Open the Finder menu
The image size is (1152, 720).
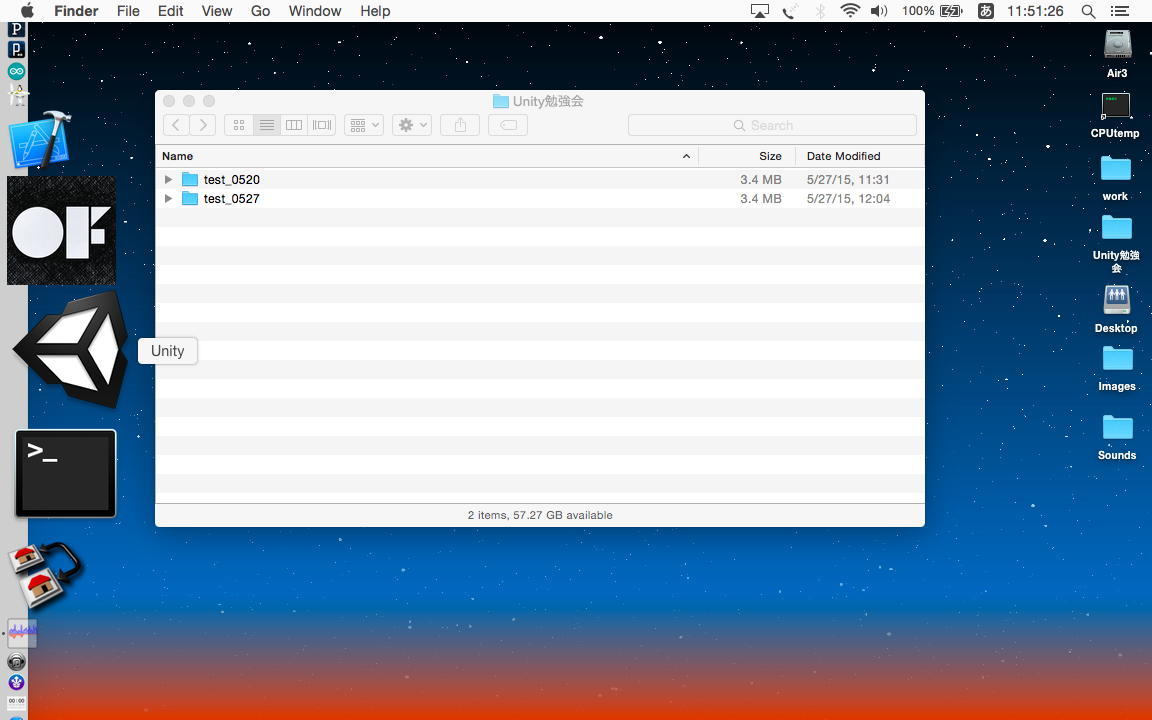click(x=76, y=11)
